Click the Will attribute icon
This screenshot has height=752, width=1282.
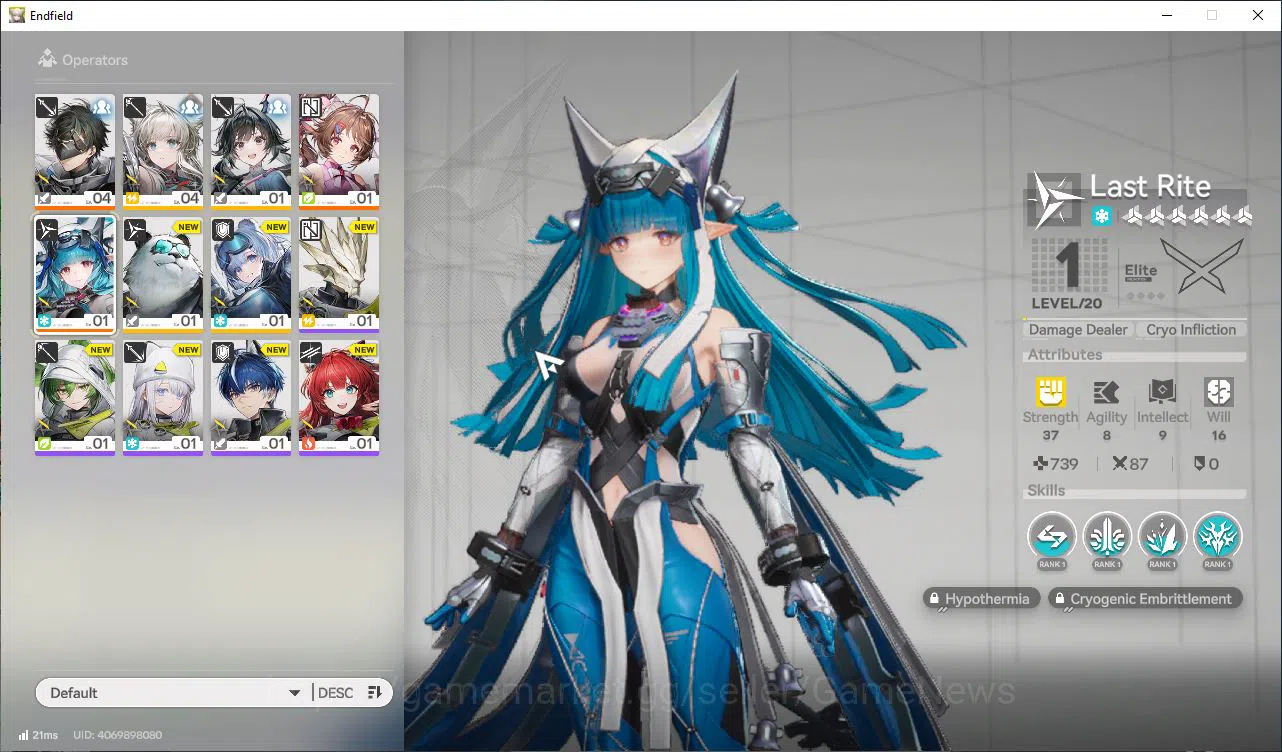coord(1219,392)
